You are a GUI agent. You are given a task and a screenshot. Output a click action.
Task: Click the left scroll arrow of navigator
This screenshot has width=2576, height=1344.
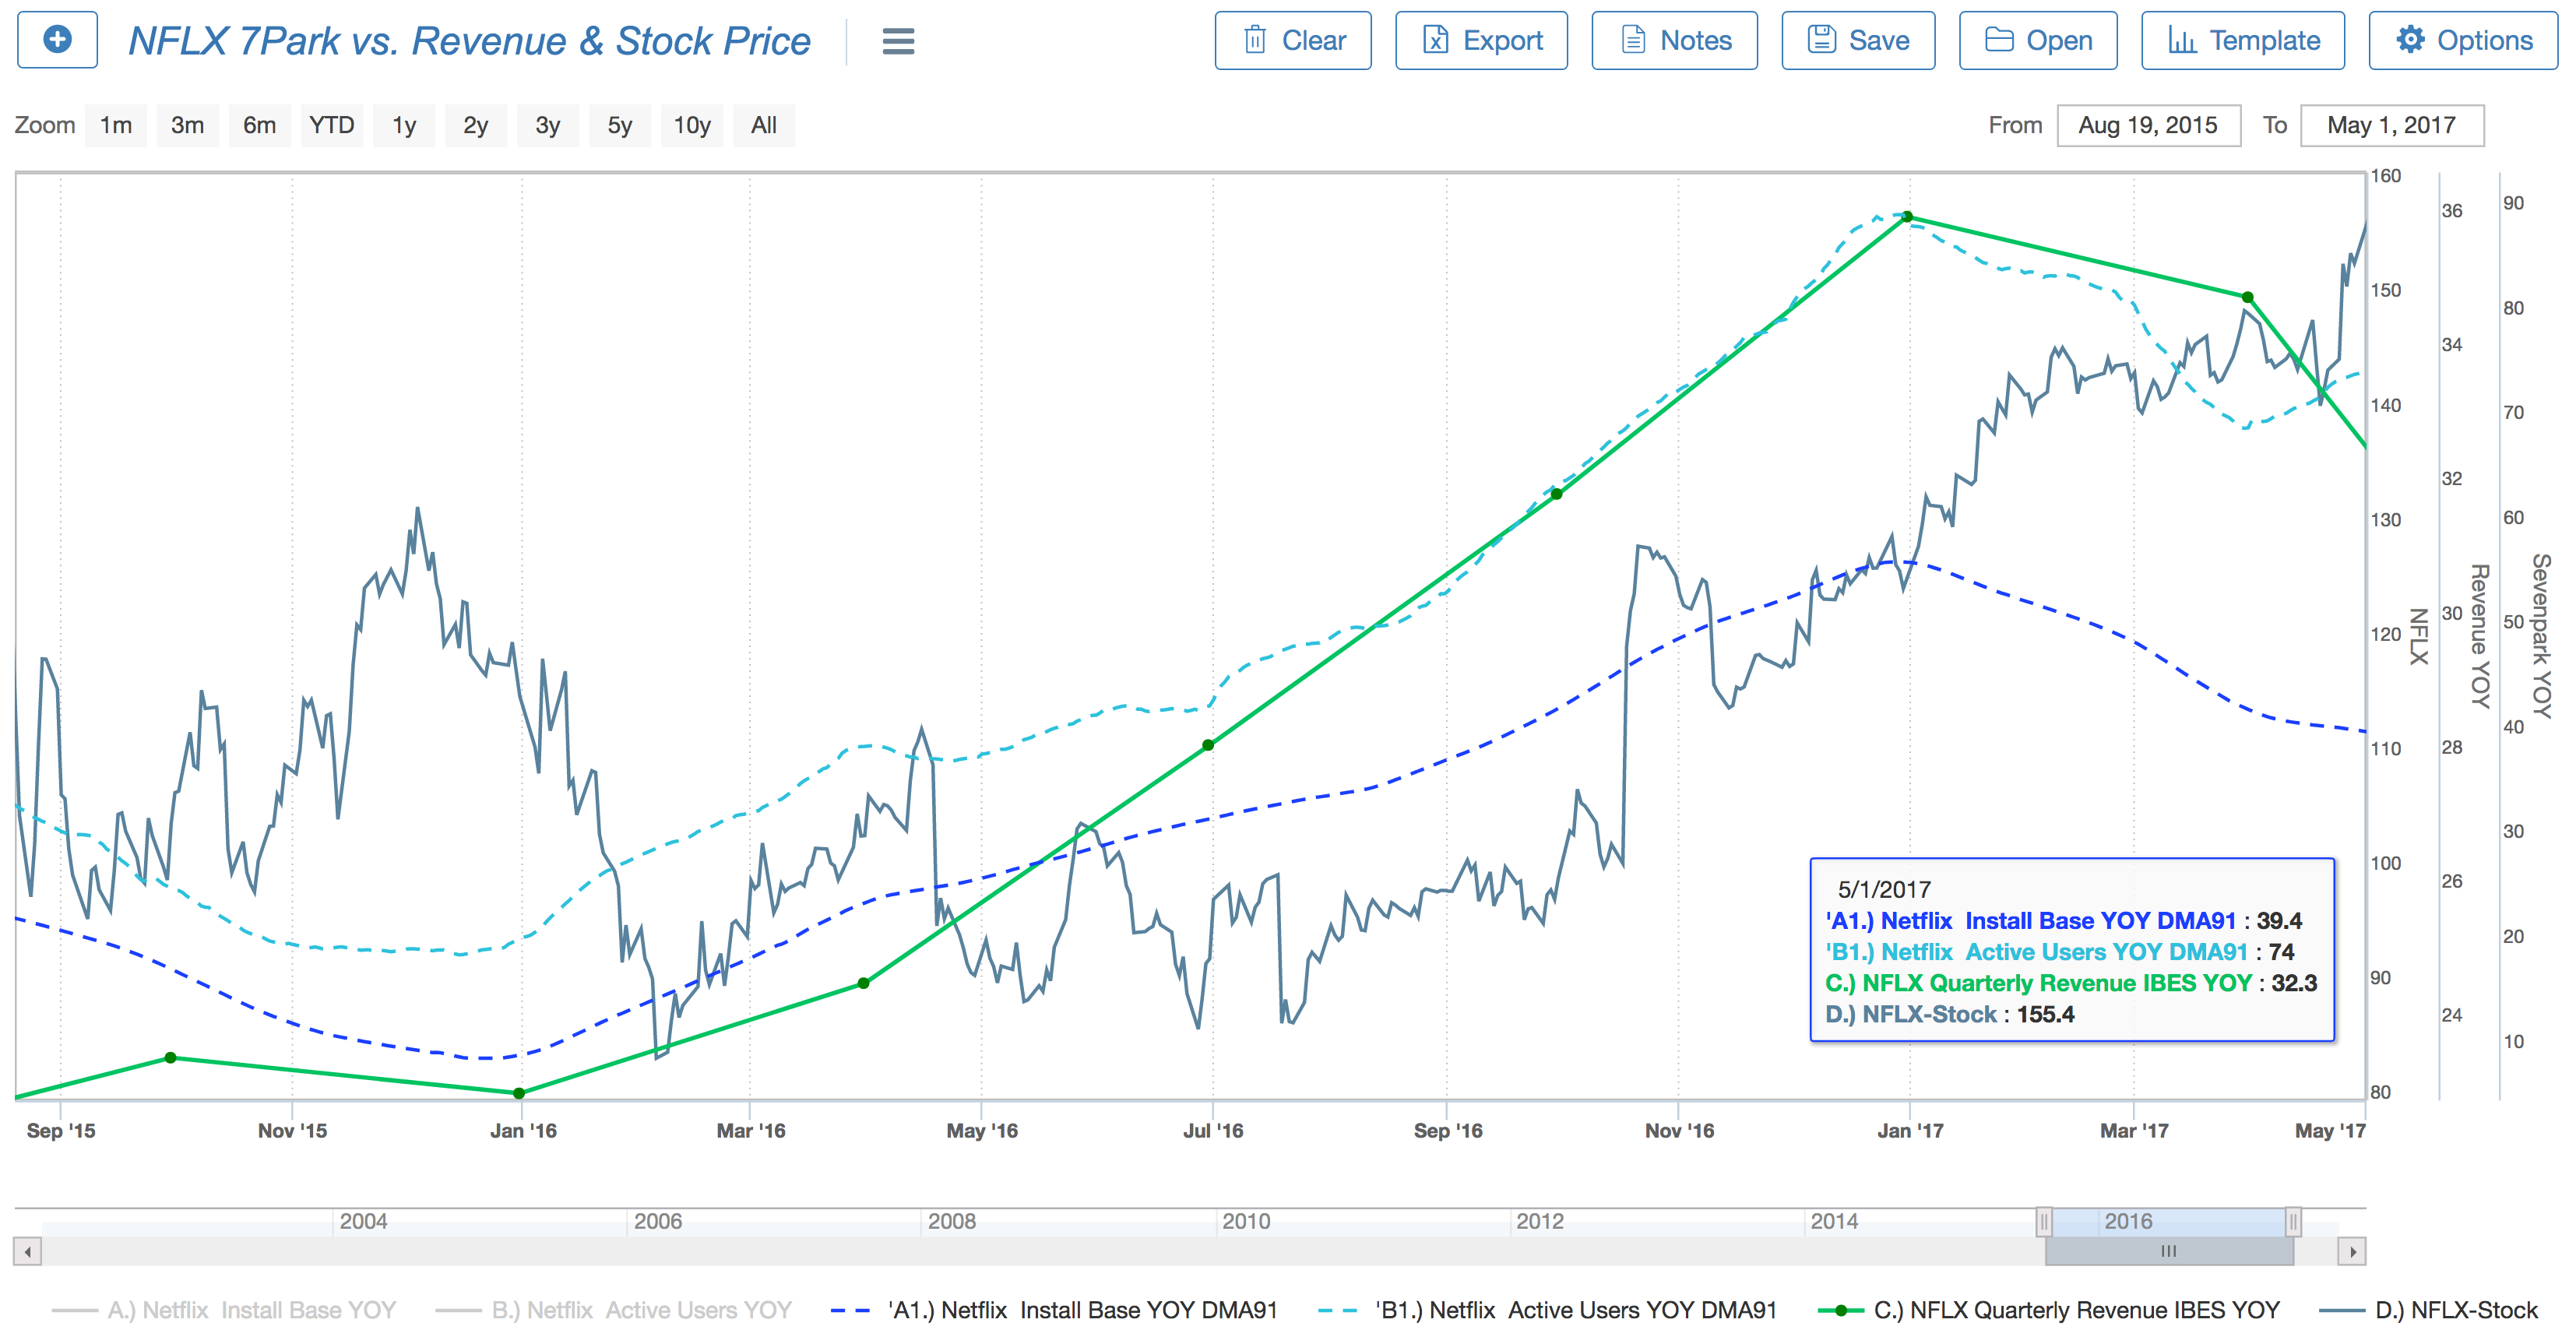pyautogui.click(x=27, y=1251)
